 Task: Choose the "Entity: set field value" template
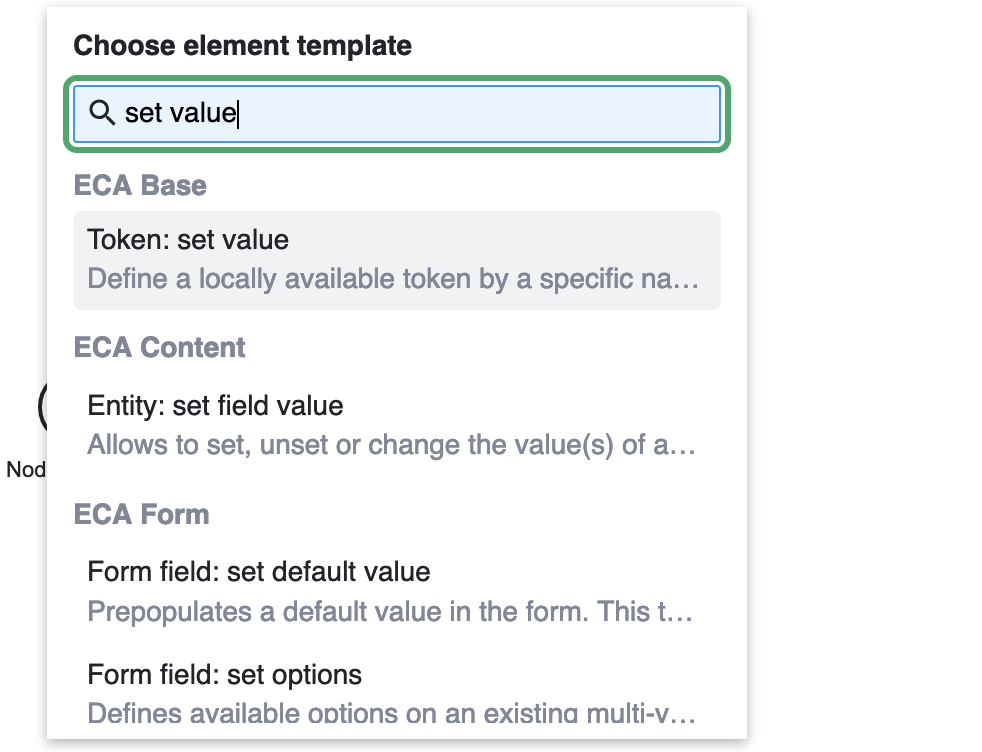click(215, 406)
